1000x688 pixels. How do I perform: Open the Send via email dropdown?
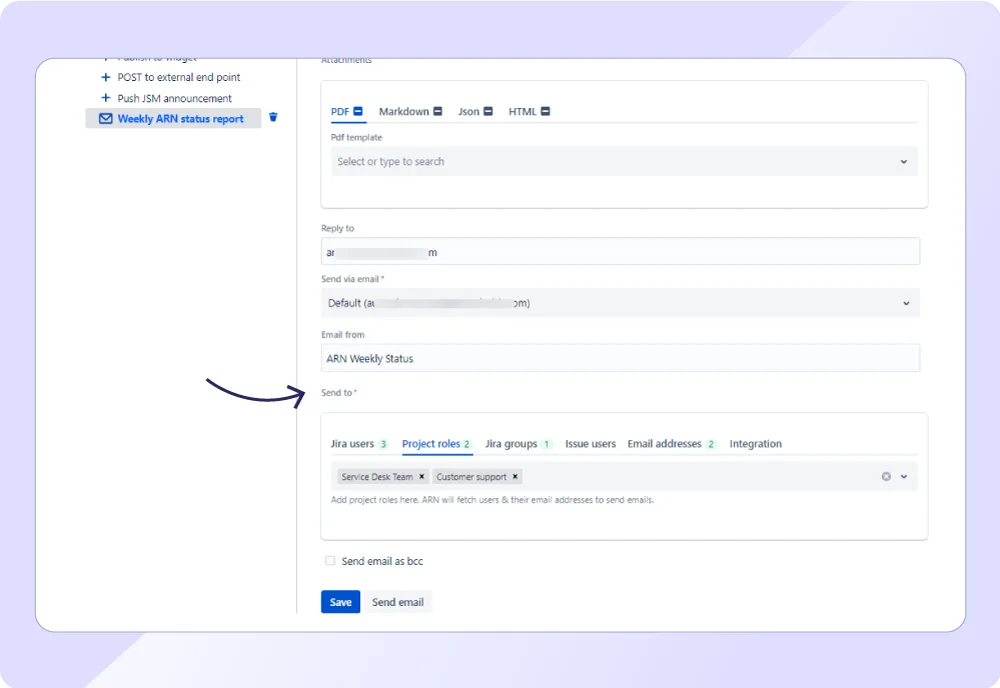pyautogui.click(x=620, y=303)
